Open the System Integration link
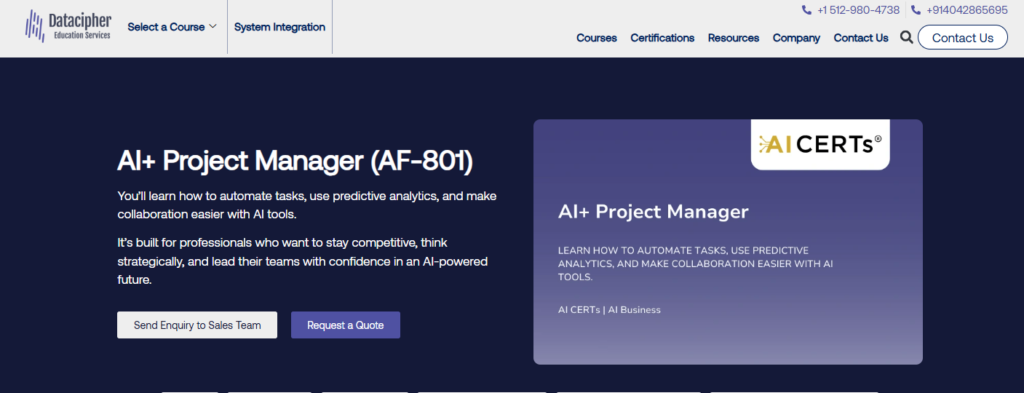This screenshot has height=393, width=1024. (280, 27)
